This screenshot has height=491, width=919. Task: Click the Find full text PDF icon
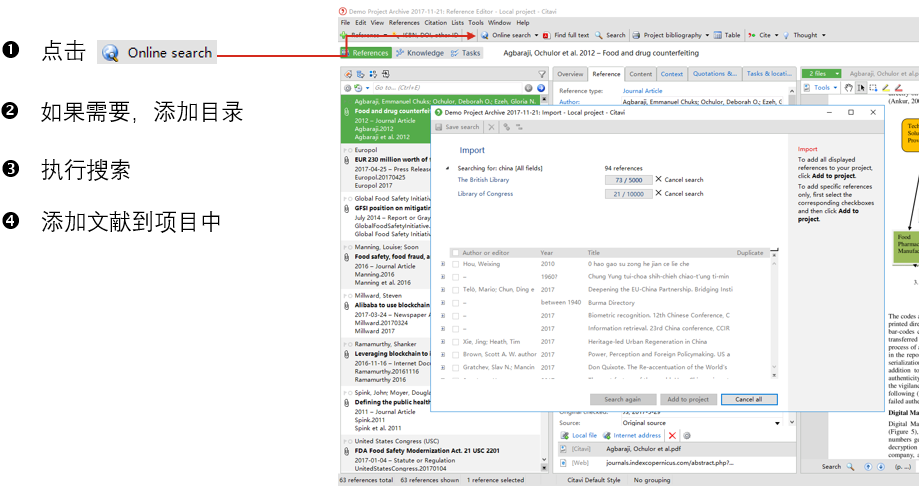coord(546,35)
